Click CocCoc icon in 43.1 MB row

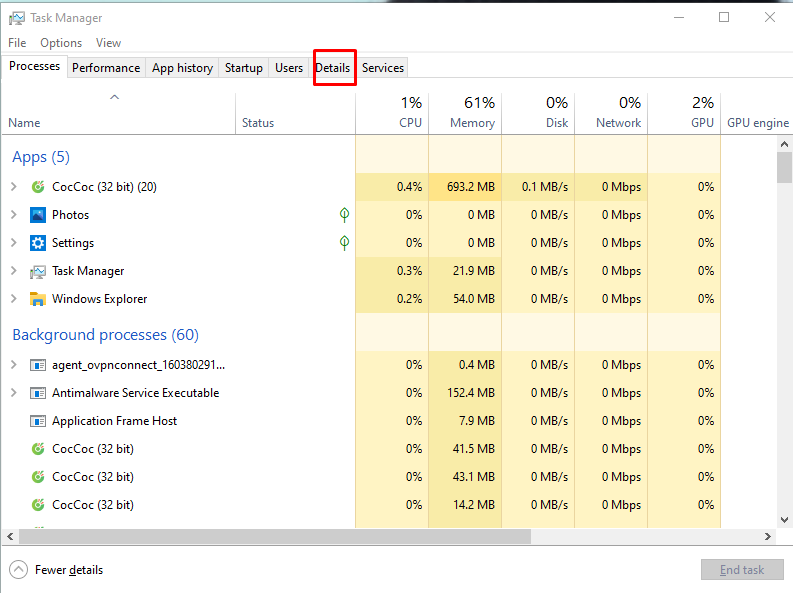click(x=38, y=477)
